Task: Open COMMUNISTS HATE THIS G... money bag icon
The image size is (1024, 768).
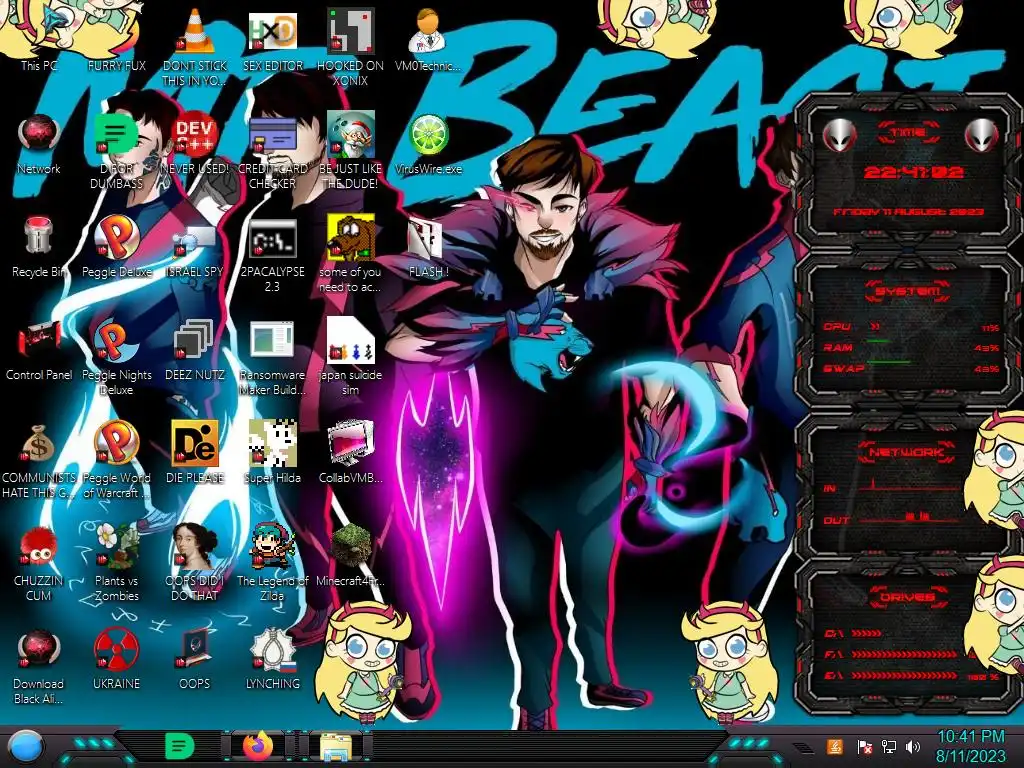Action: (x=39, y=460)
